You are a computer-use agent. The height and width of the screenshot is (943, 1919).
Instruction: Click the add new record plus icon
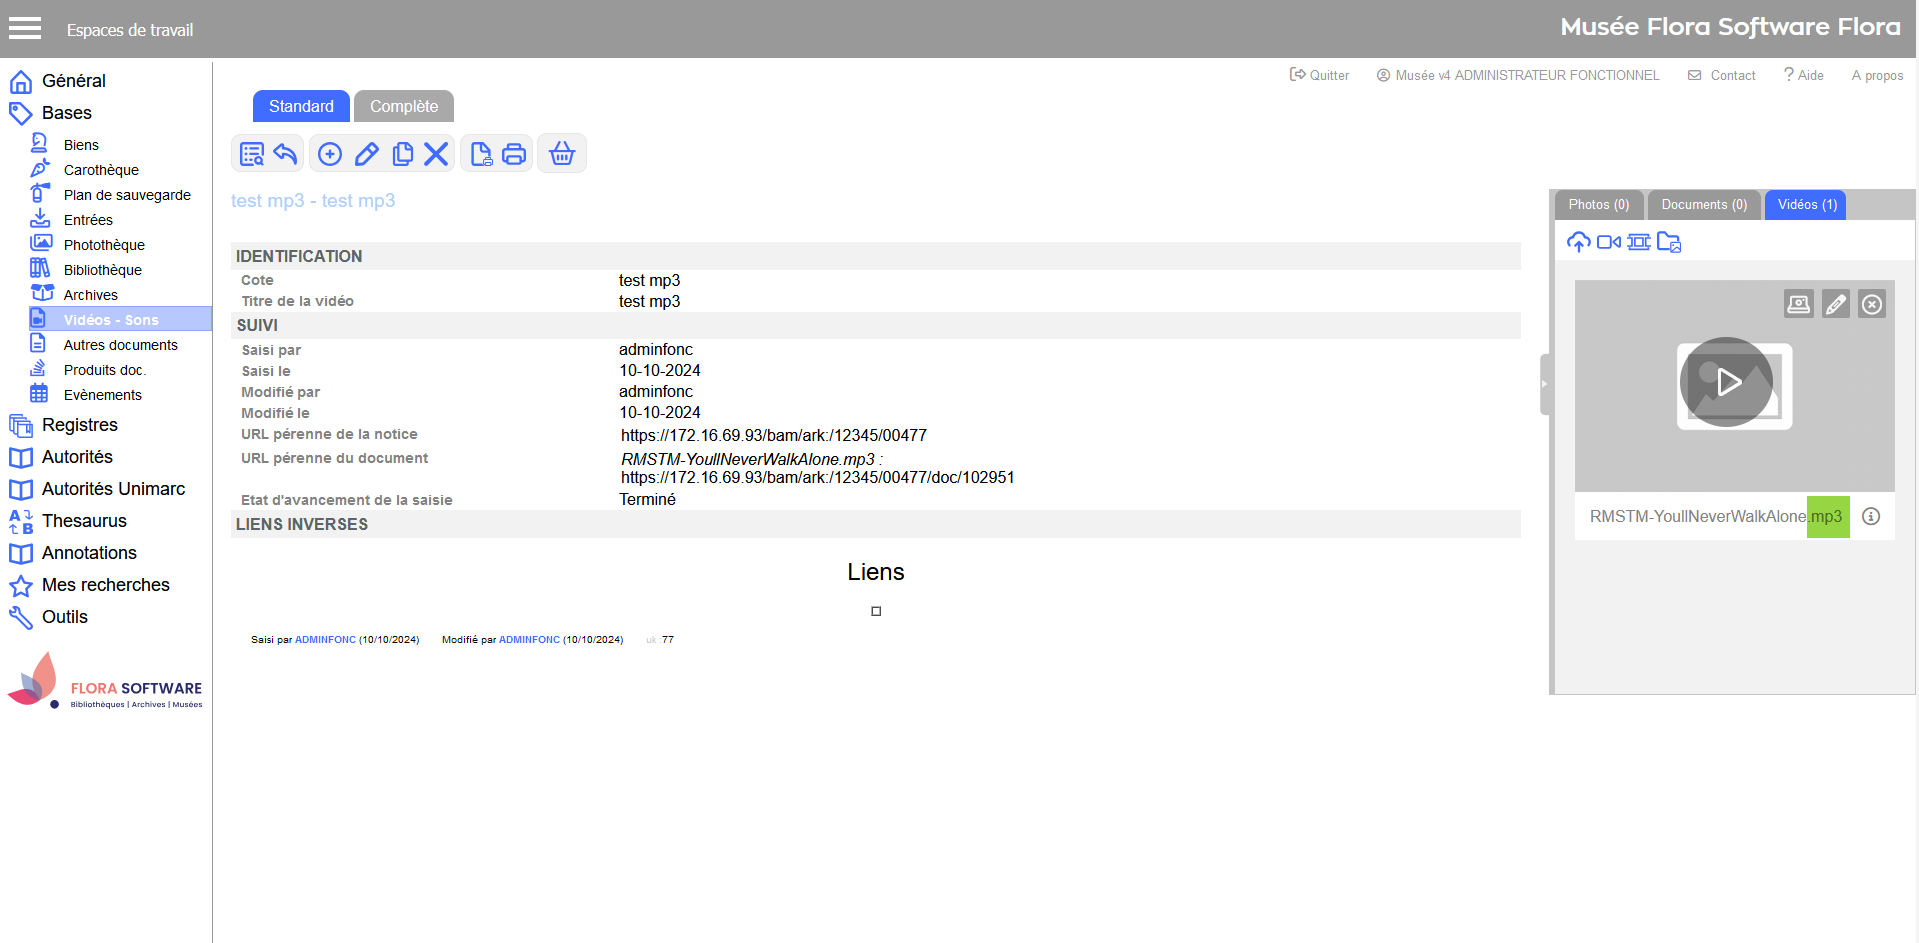[x=330, y=154]
